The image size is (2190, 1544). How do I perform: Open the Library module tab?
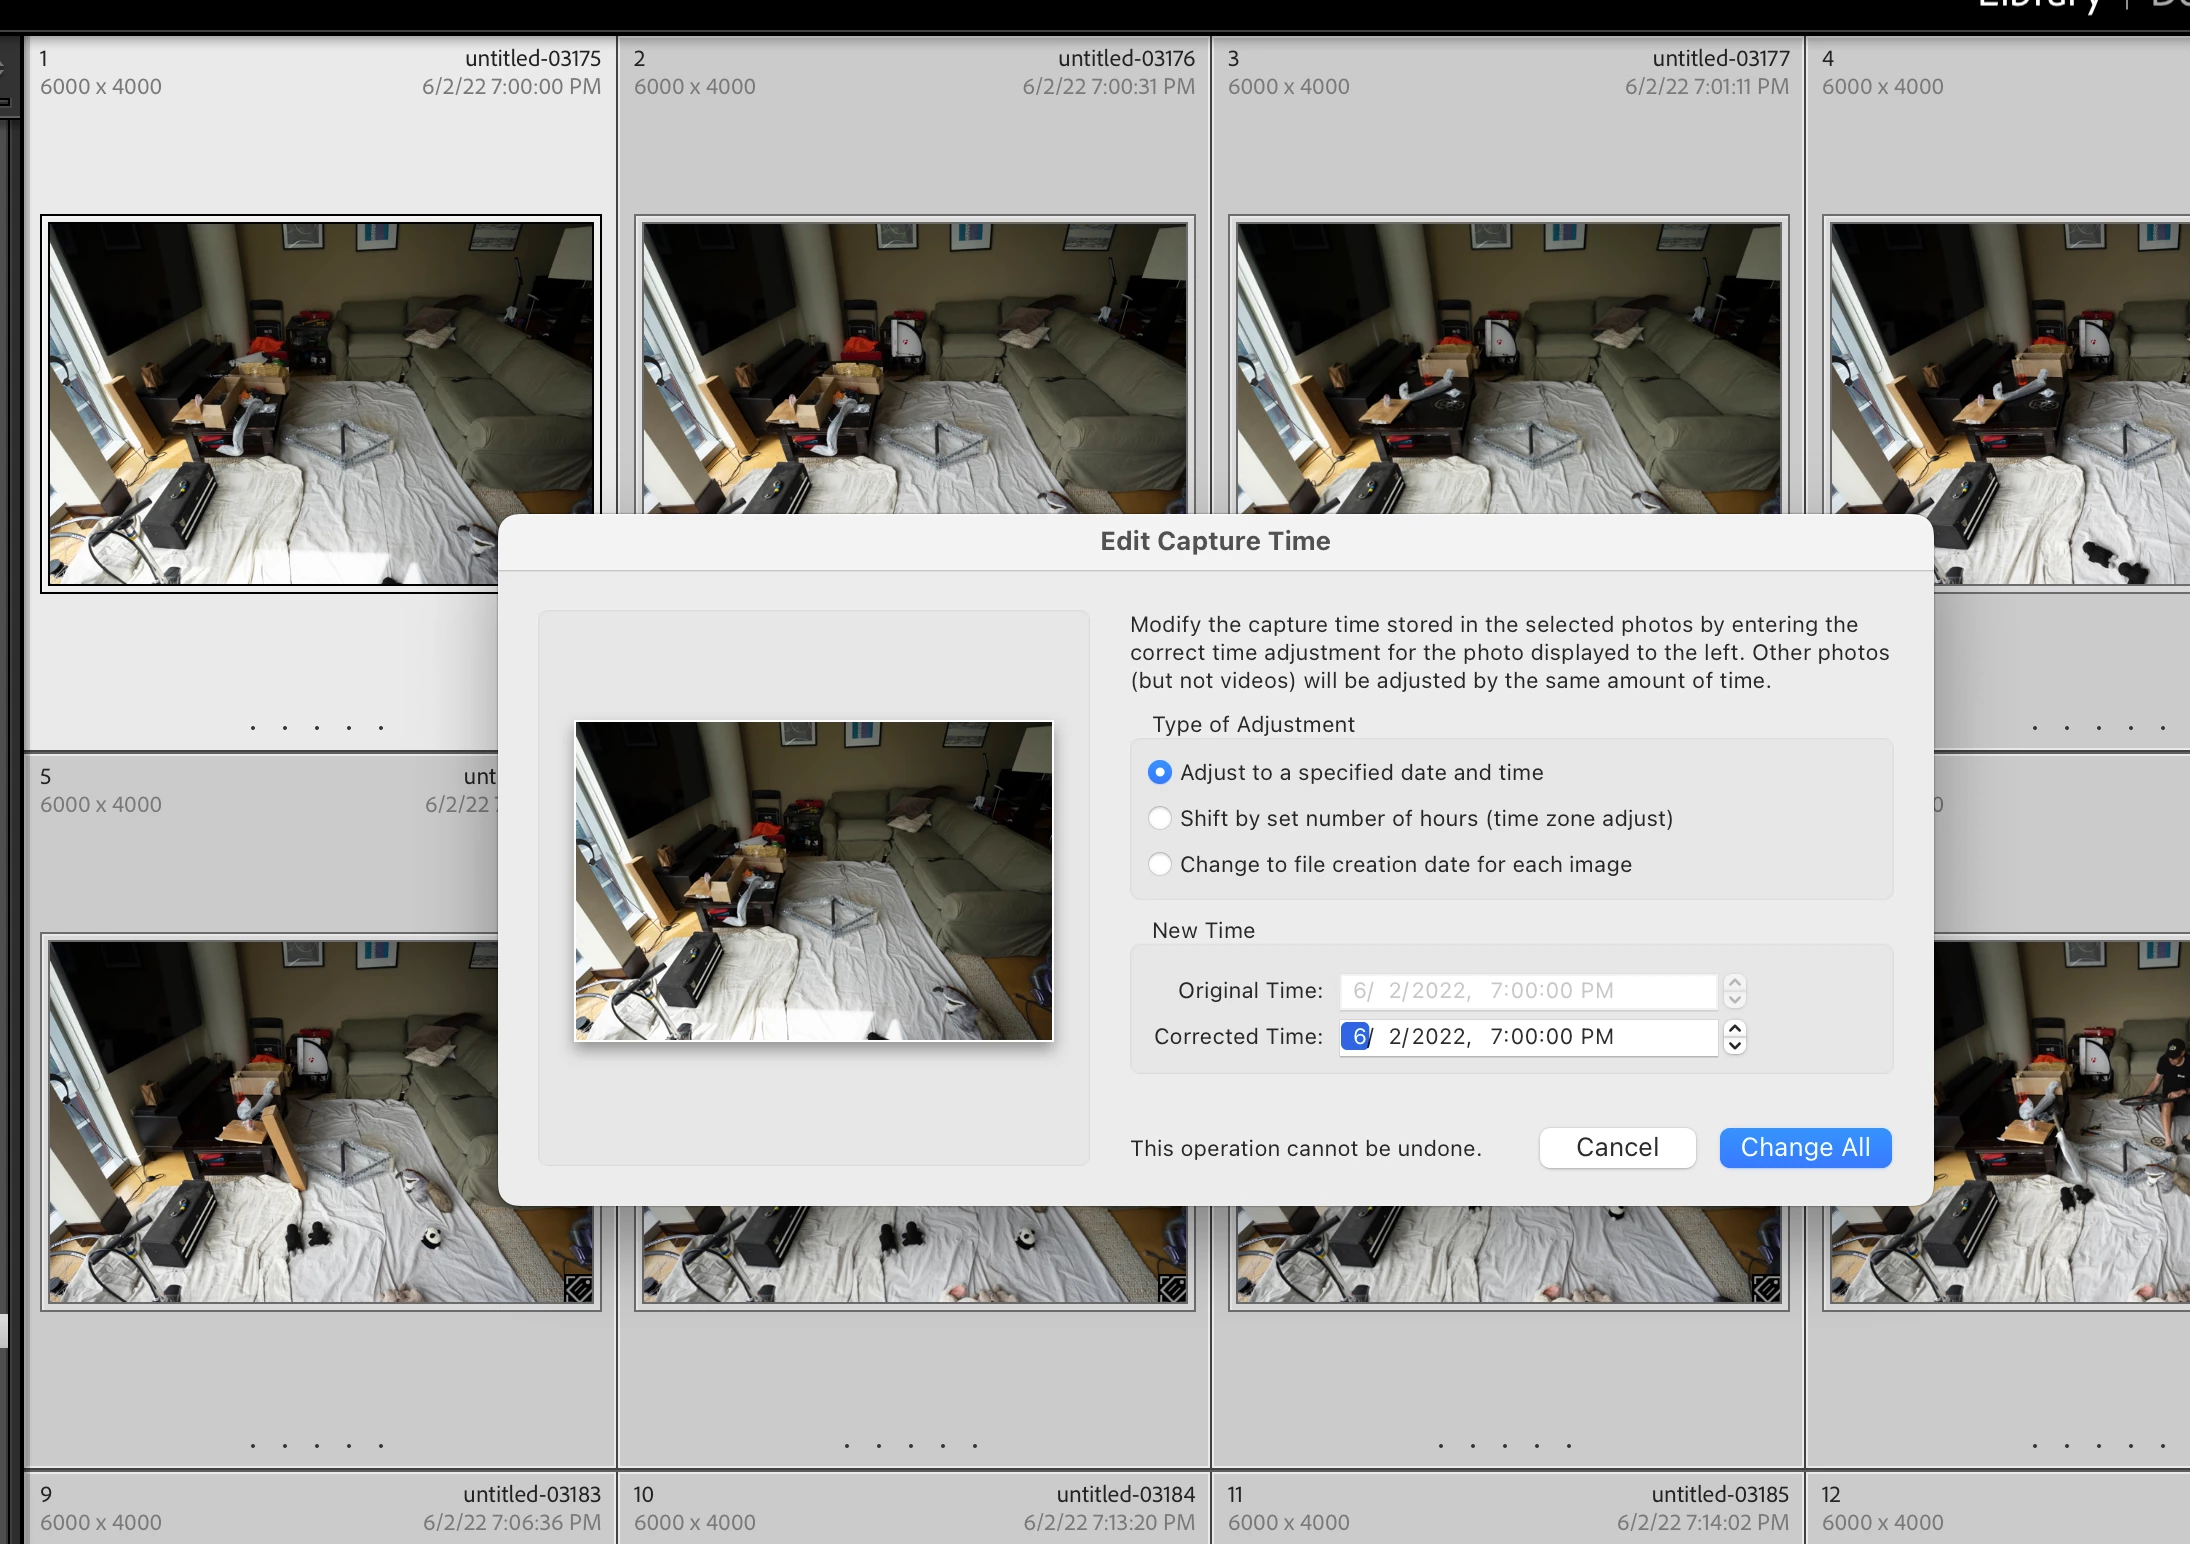click(x=2038, y=6)
